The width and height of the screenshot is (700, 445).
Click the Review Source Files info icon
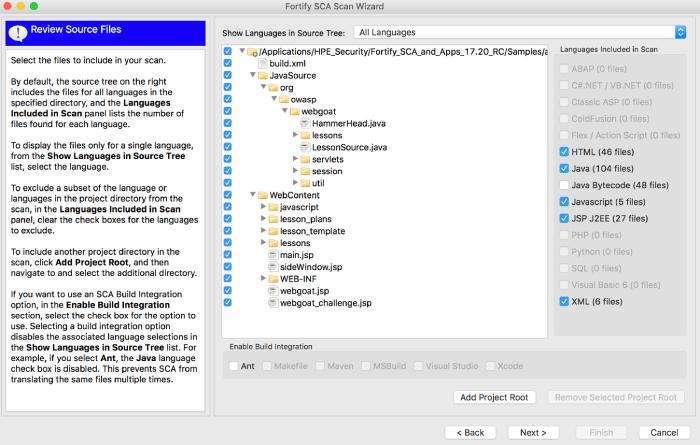[18, 33]
